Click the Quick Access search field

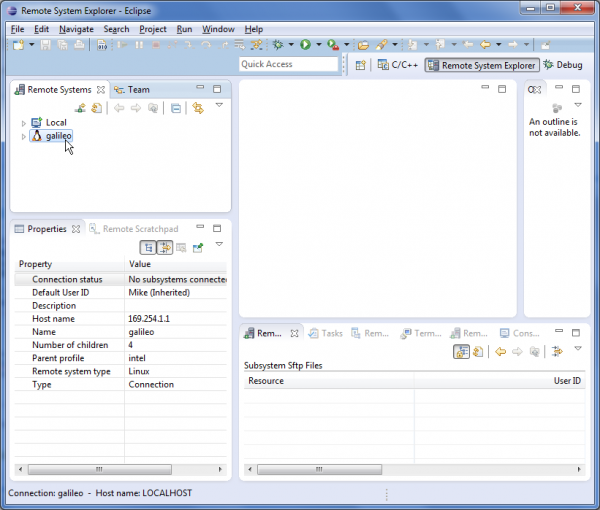pyautogui.click(x=289, y=64)
